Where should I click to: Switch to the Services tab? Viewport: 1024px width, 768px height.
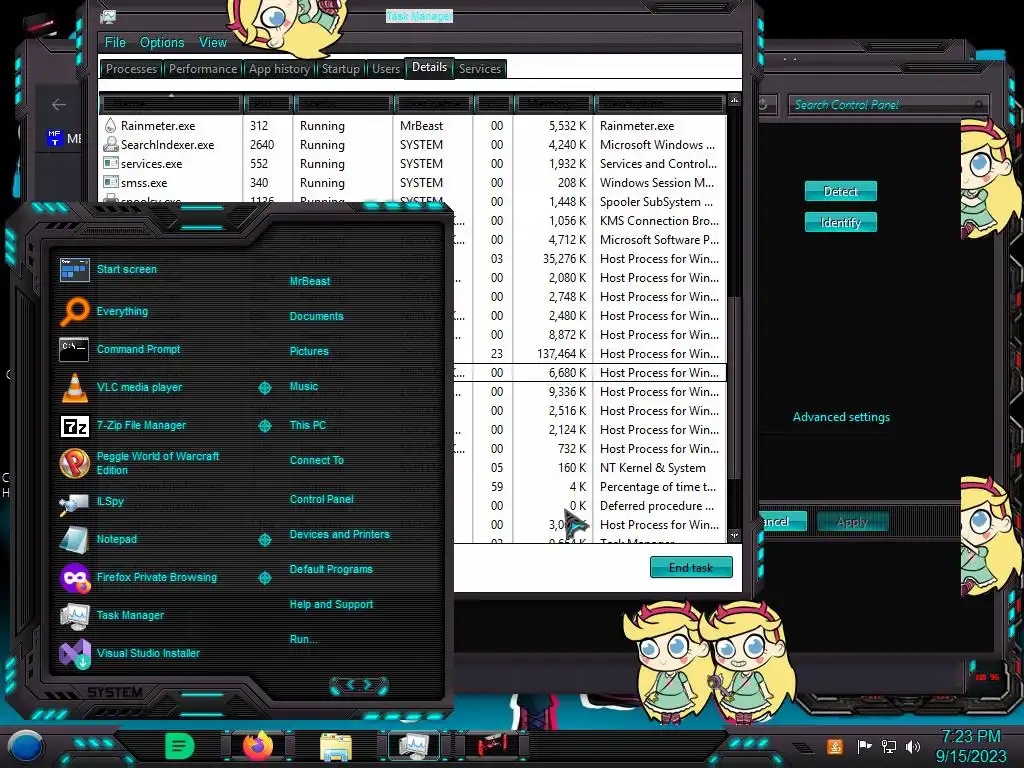[x=480, y=69]
